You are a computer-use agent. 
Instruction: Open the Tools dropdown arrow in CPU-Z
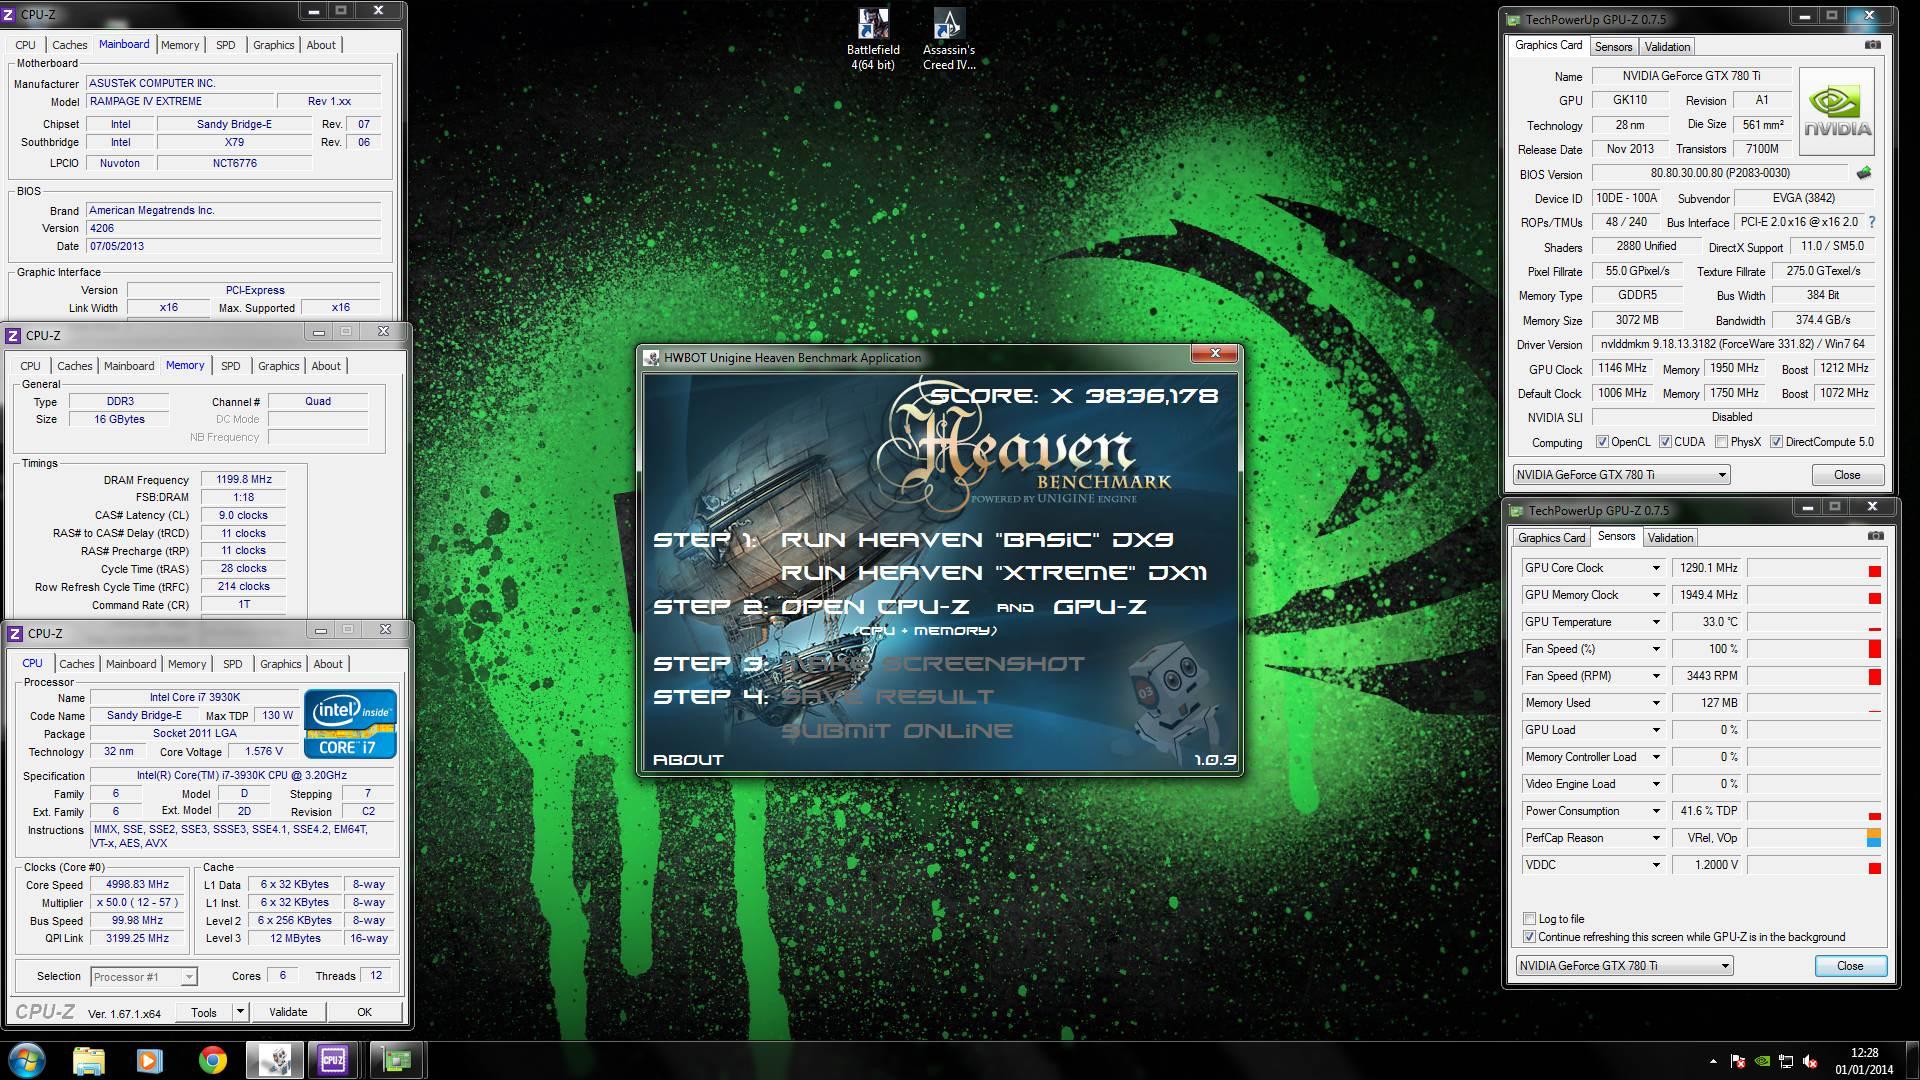tap(239, 1012)
